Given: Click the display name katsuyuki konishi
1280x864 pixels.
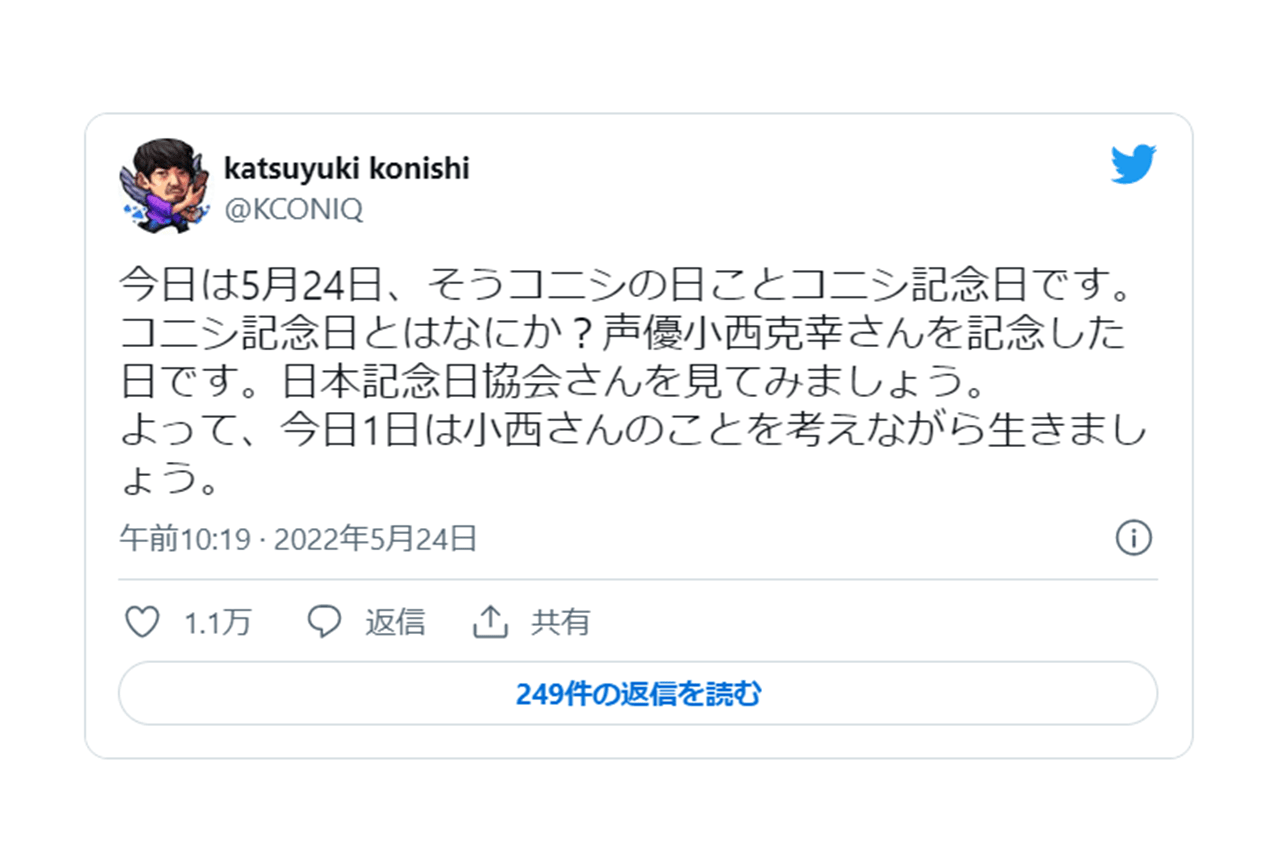Looking at the screenshot, I should 346,168.
